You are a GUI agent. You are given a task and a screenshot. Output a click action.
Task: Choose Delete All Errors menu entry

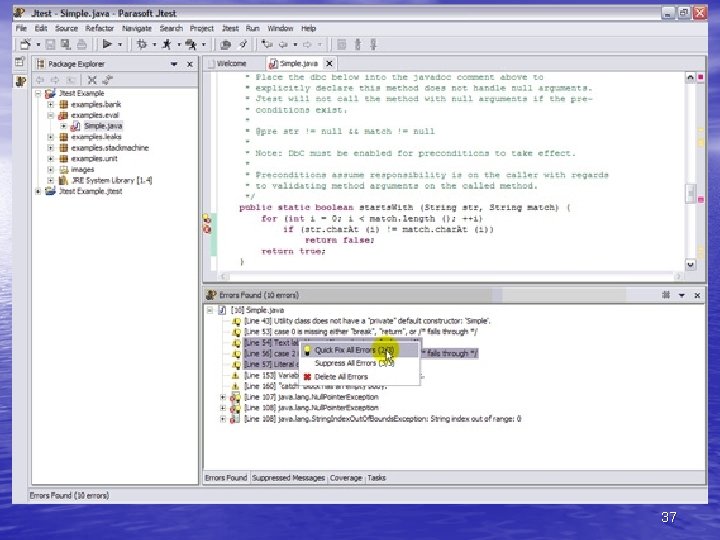[x=359, y=377]
